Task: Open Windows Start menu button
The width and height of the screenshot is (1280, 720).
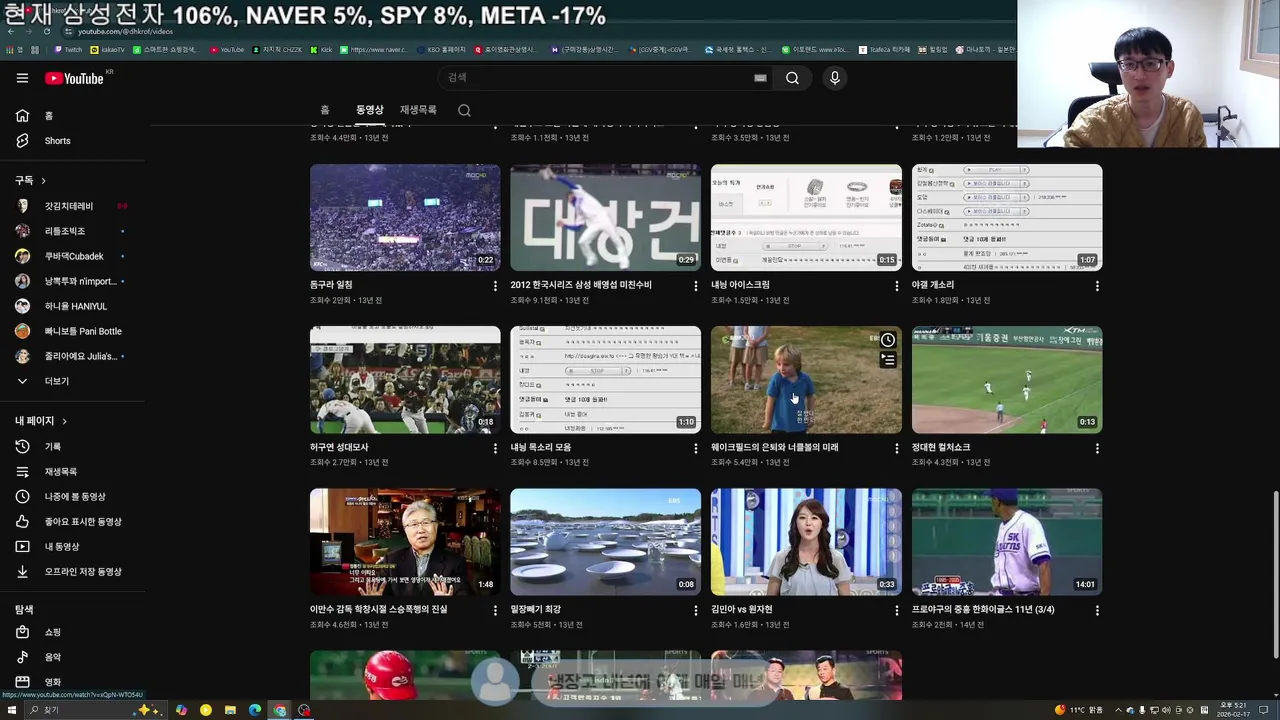Action: click(12, 710)
